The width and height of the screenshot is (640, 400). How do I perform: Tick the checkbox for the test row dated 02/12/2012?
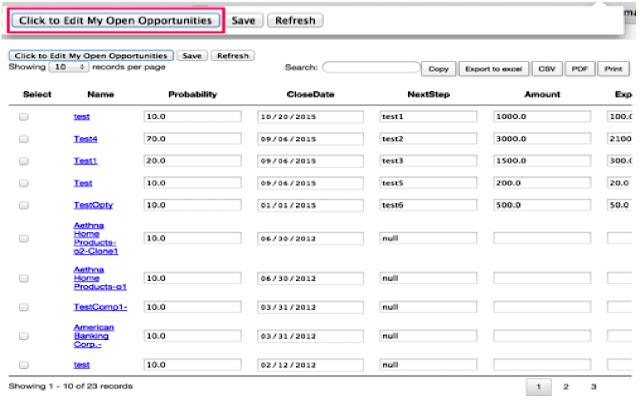coord(24,365)
